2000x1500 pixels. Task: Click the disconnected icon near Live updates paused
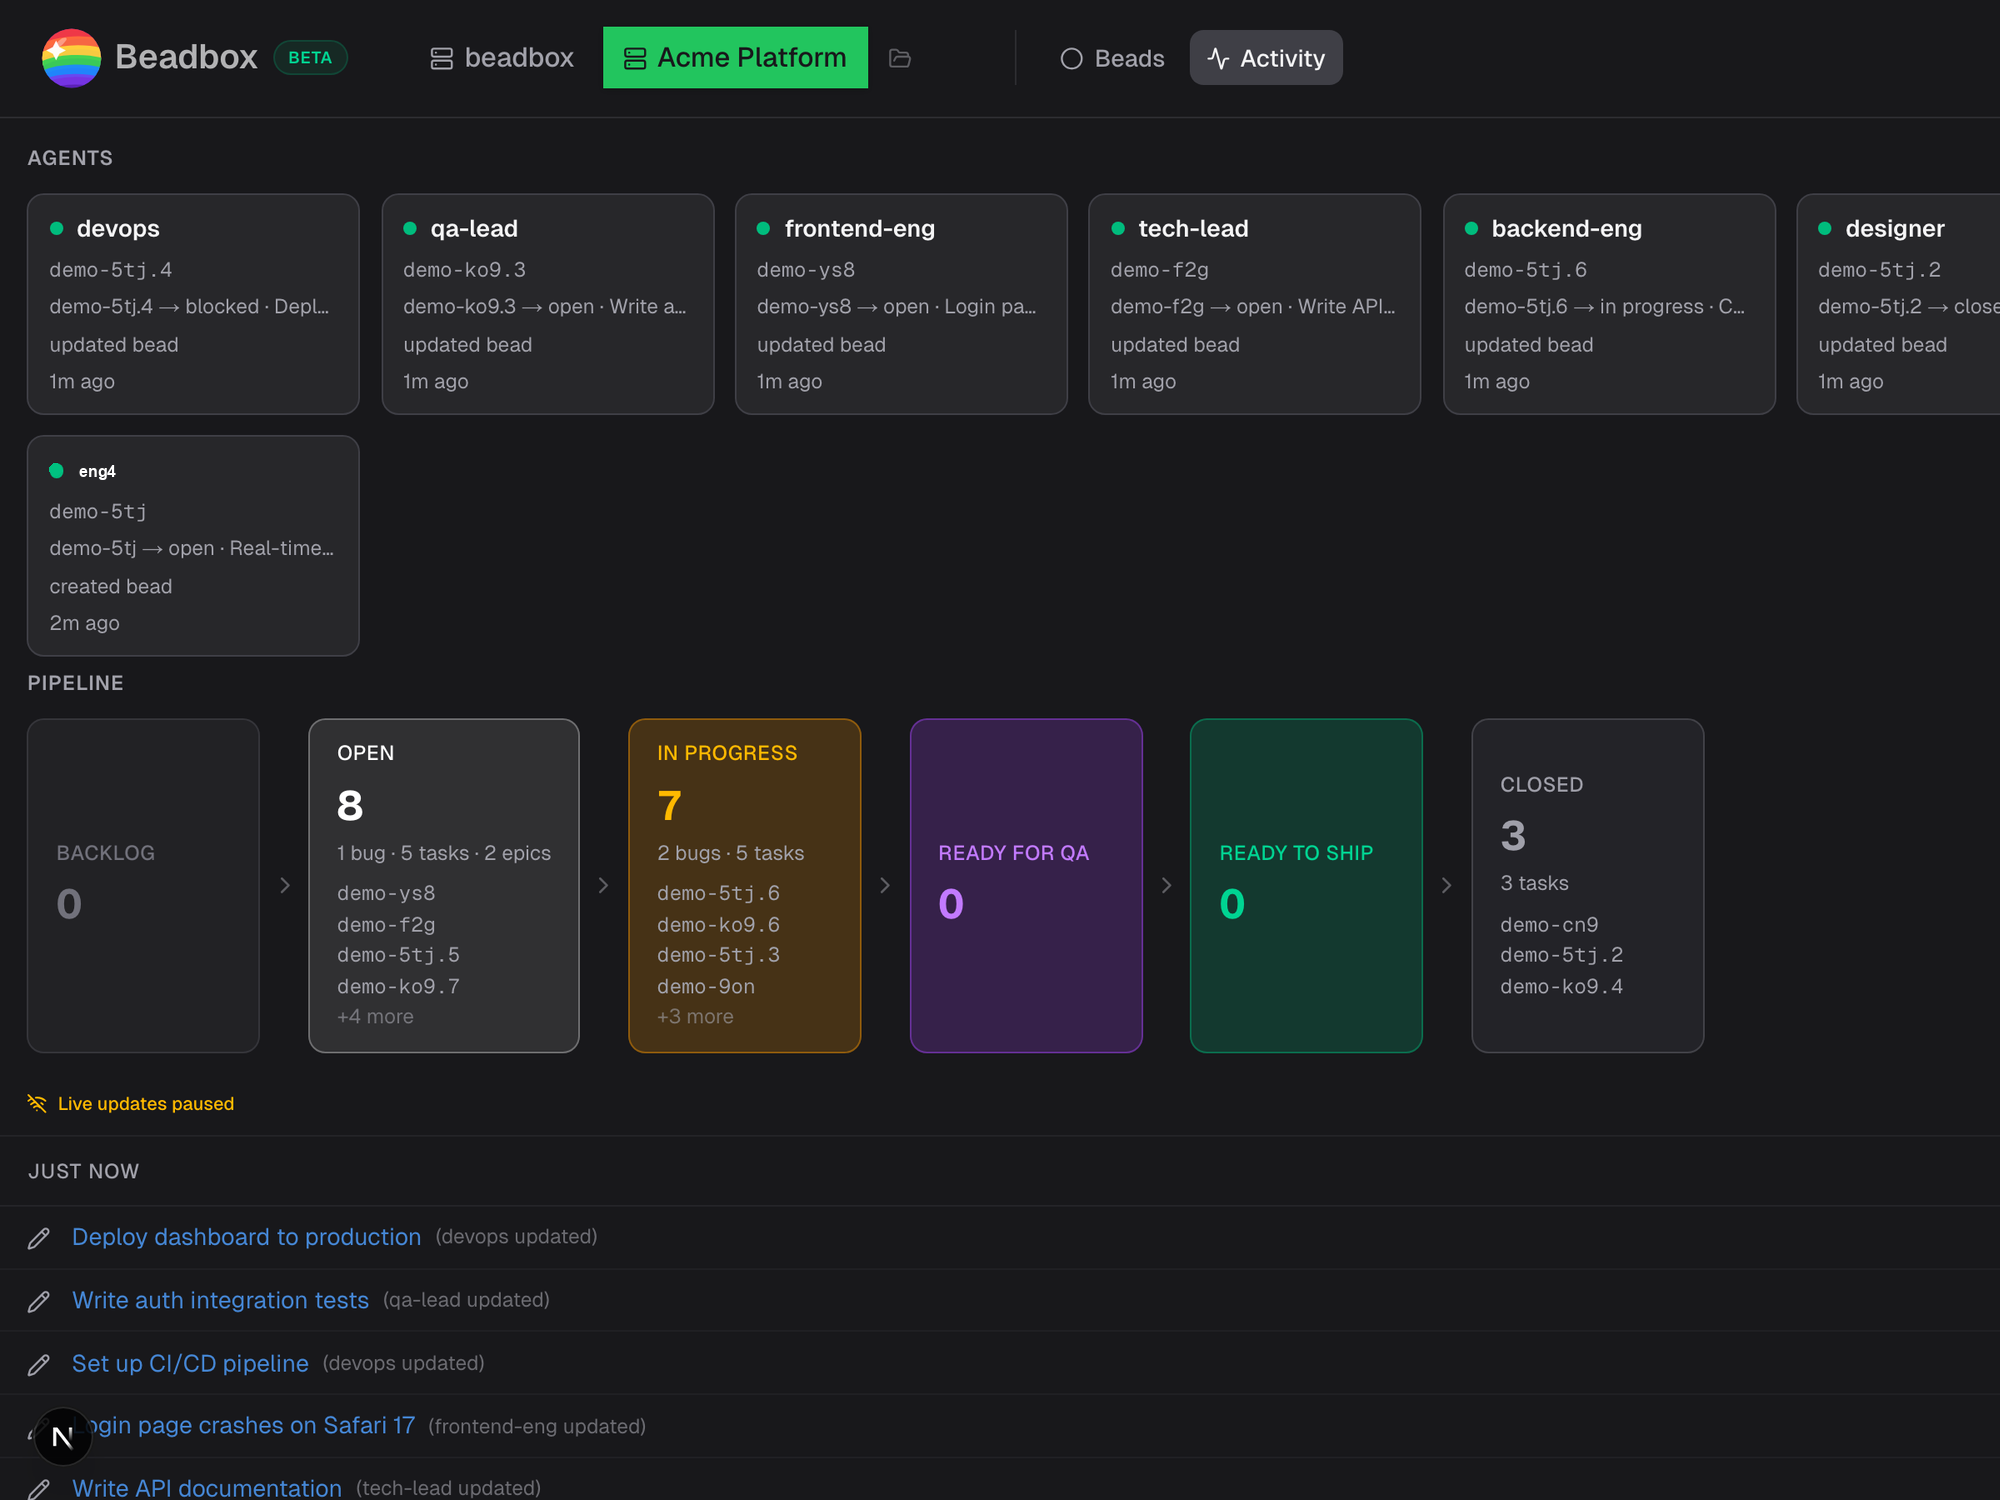37,1103
